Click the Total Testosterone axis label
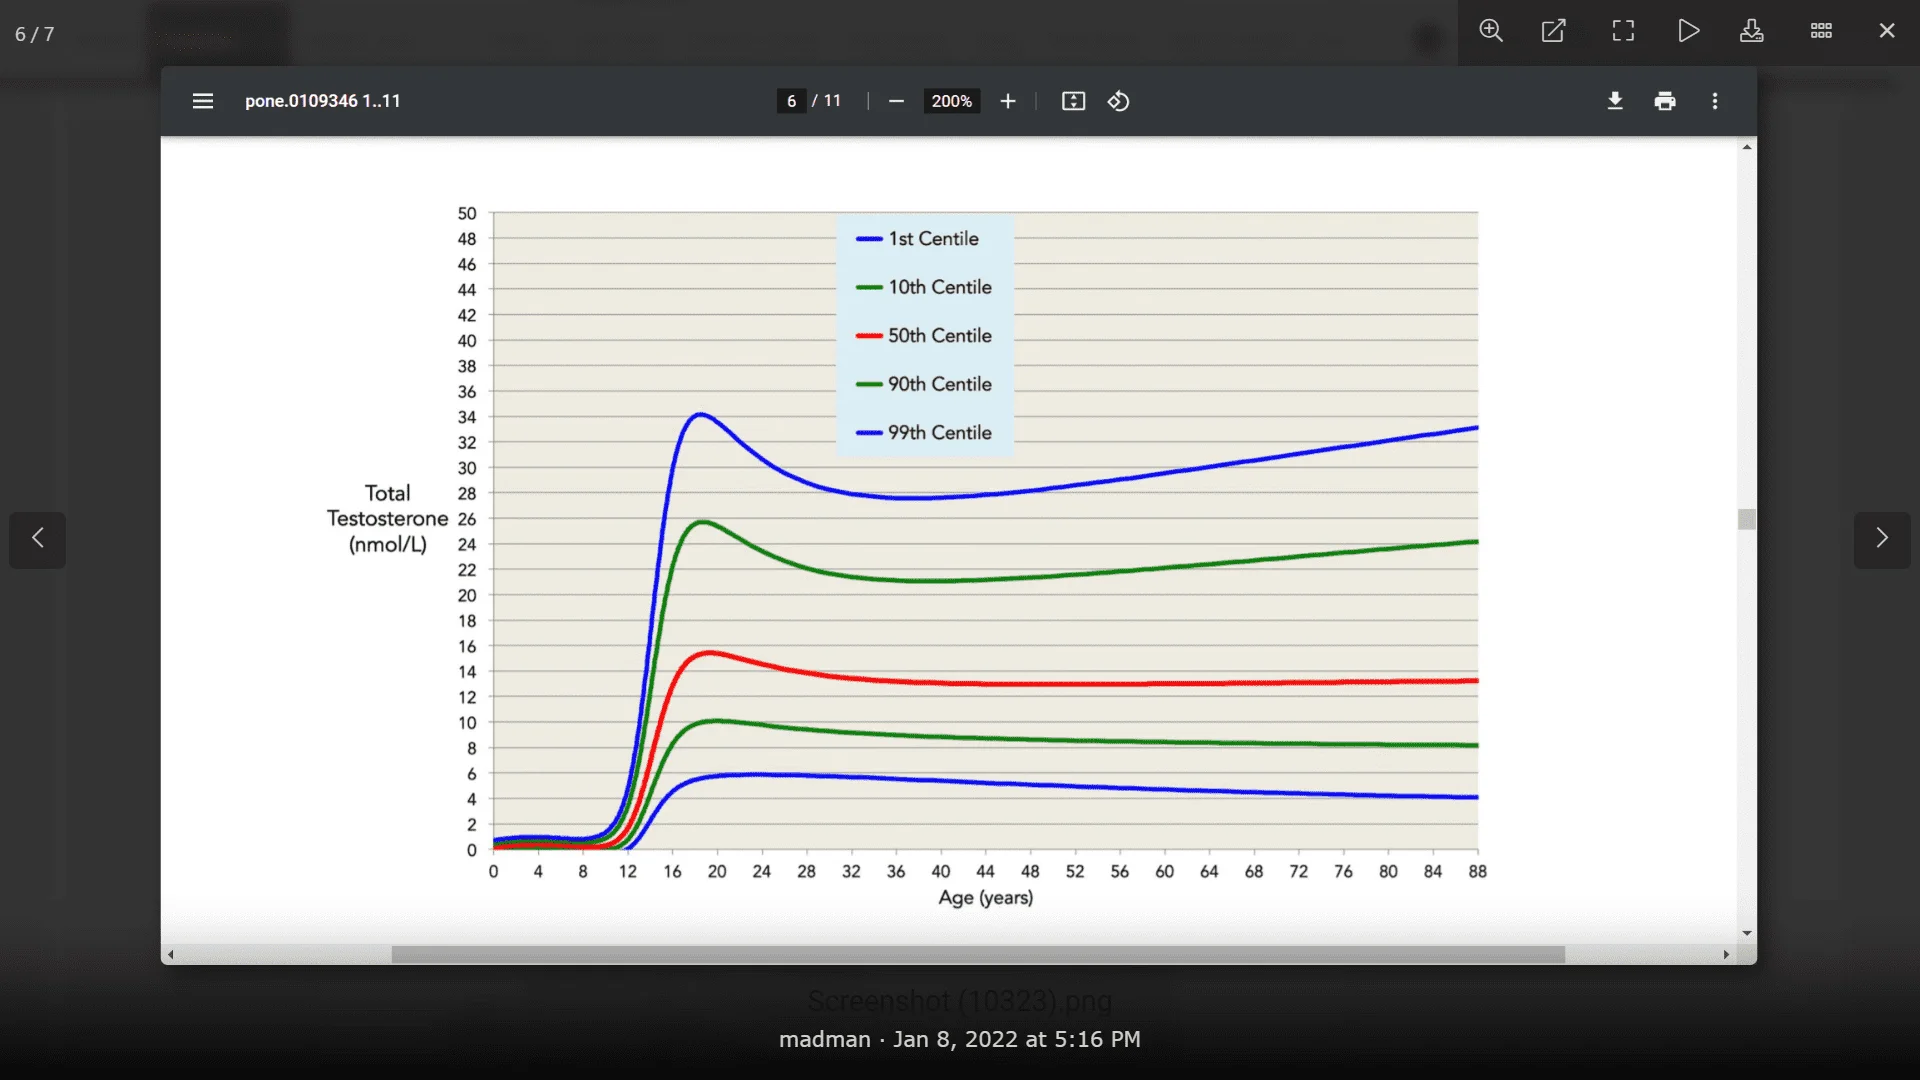The height and width of the screenshot is (1080, 1920). (387, 519)
